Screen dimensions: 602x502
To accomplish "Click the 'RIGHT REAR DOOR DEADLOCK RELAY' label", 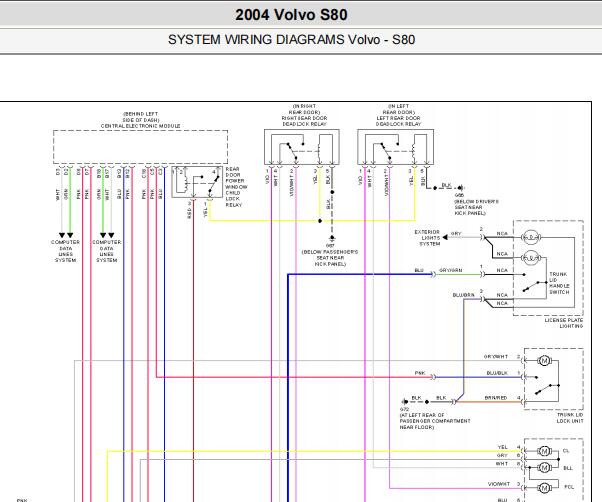I will pos(304,121).
